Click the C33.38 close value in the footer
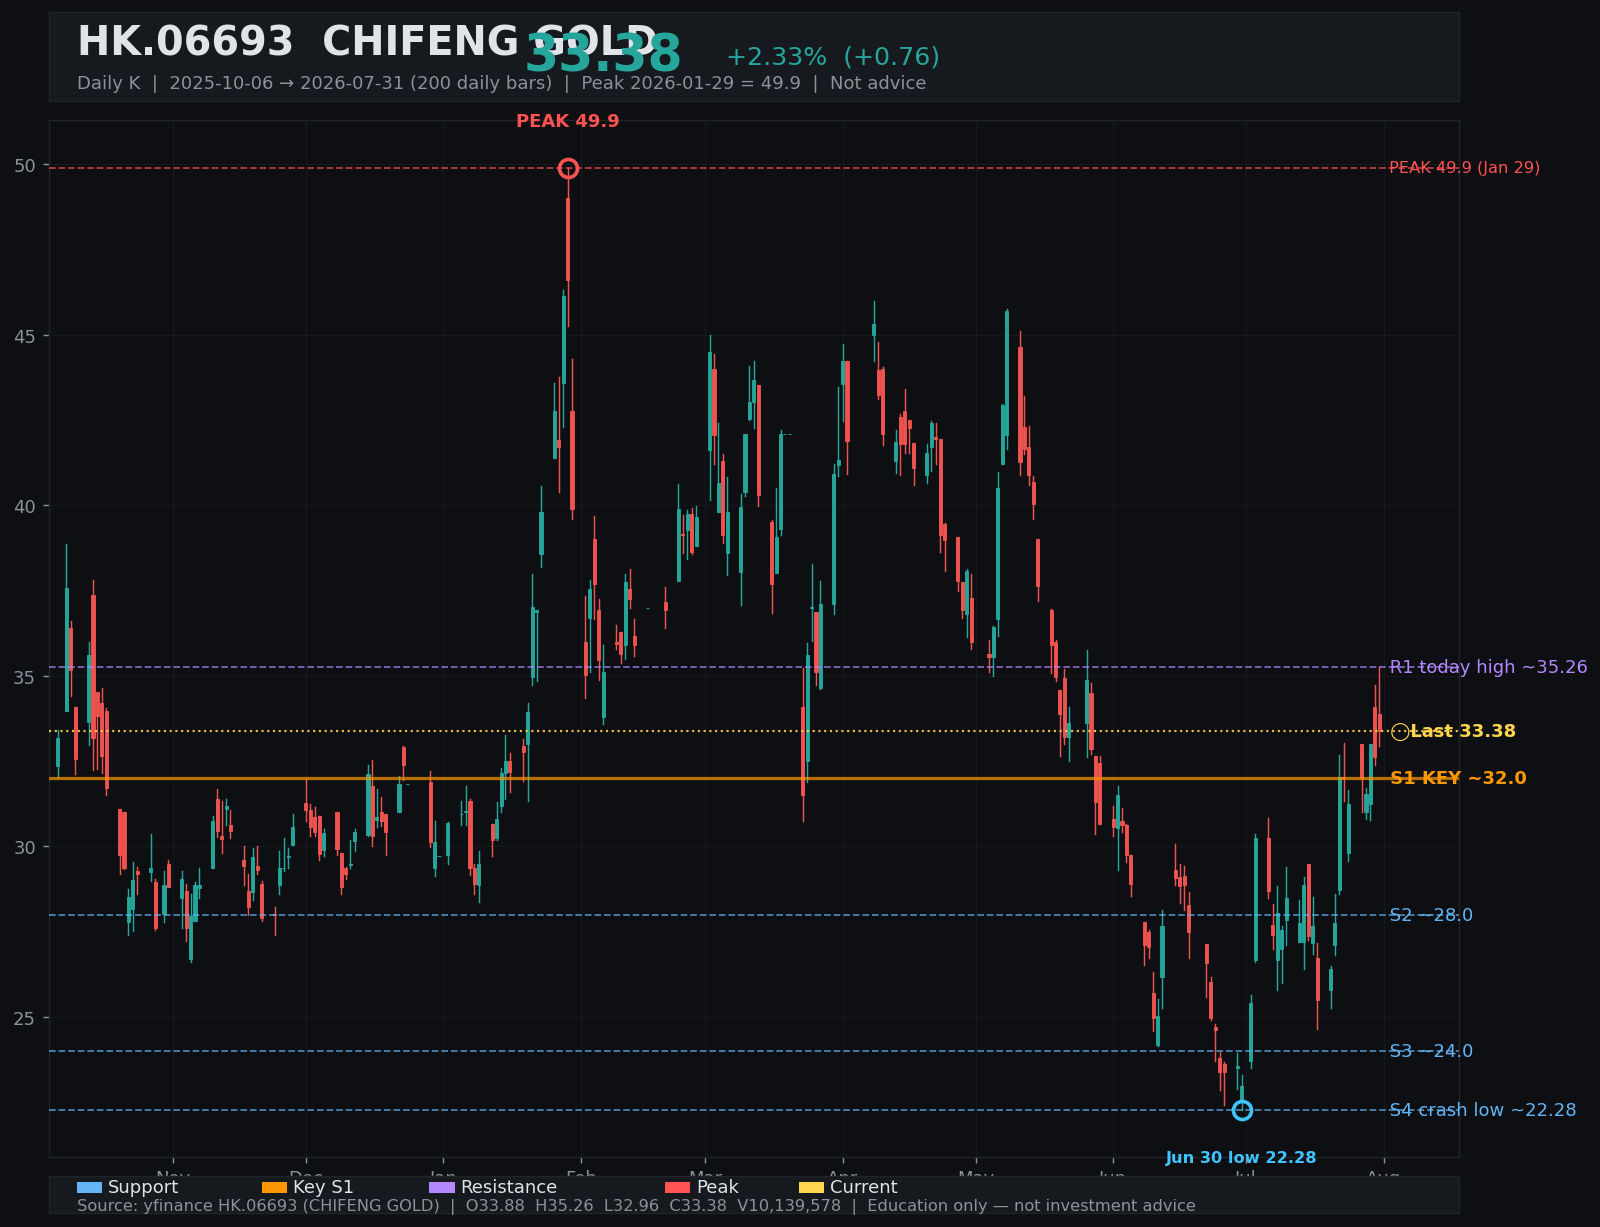The width and height of the screenshot is (1600, 1227). [700, 1206]
